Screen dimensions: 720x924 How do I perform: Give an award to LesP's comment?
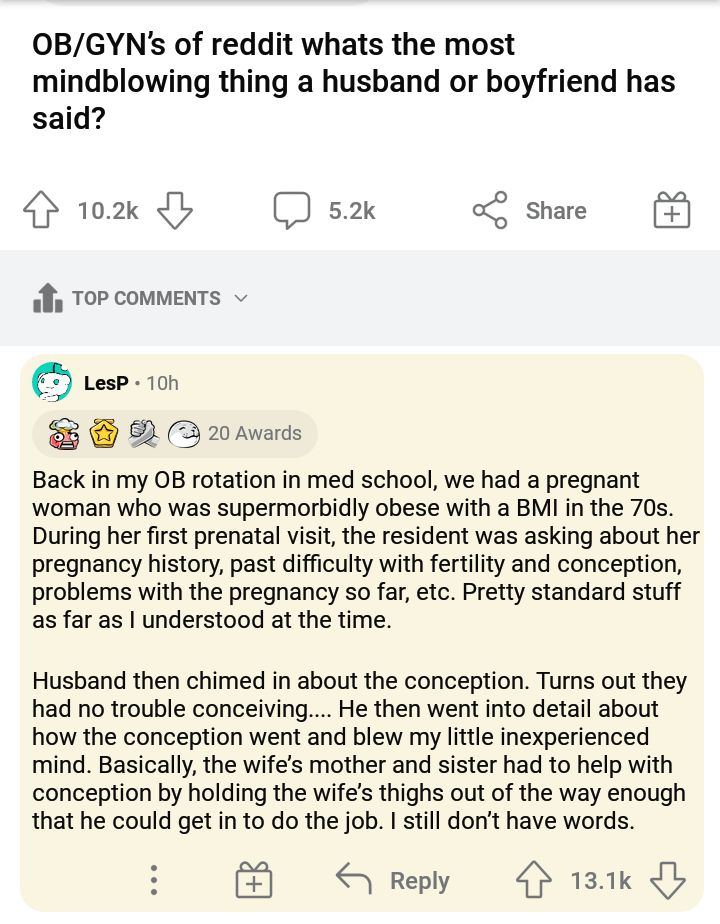tap(253, 880)
